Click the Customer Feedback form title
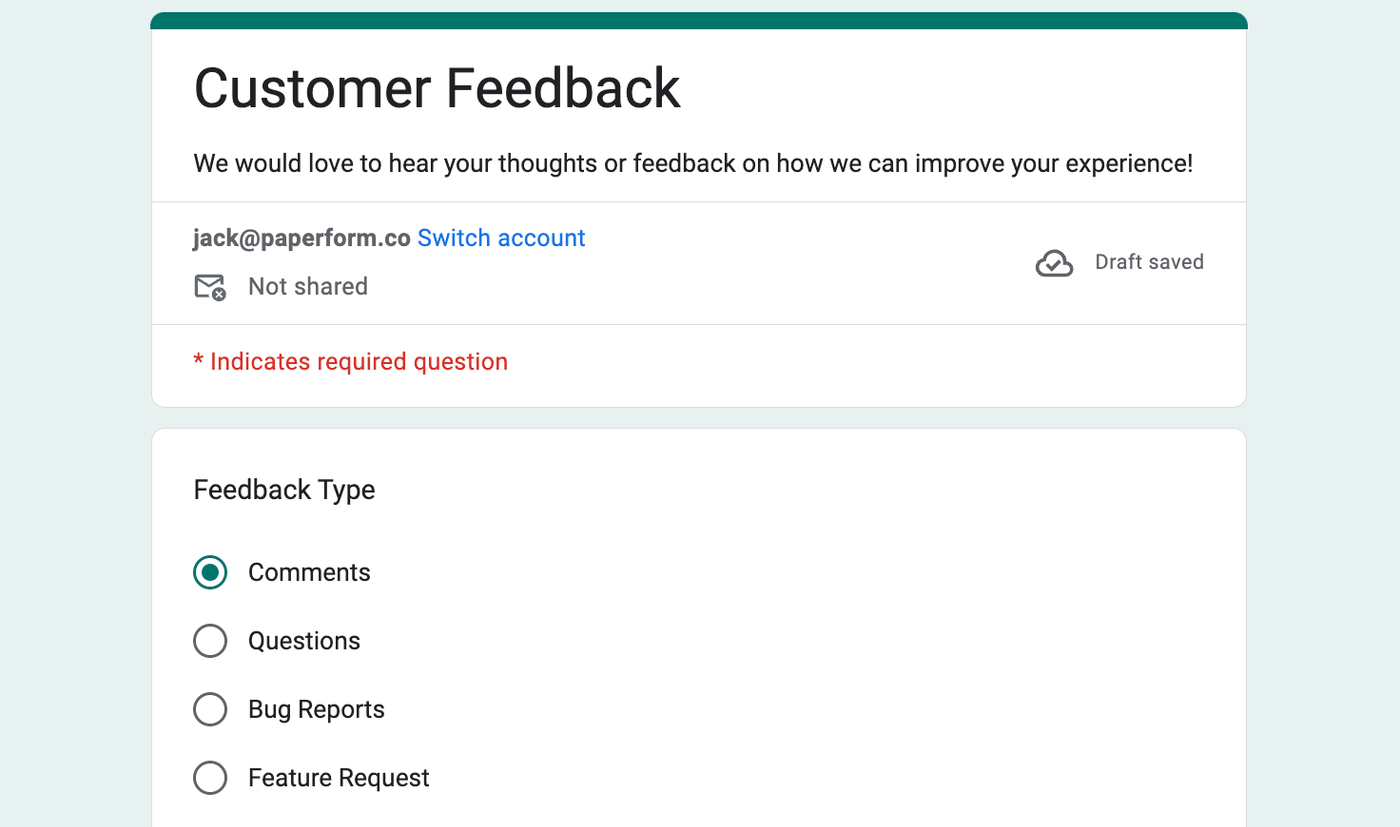Viewport: 1400px width, 827px height. coord(437,88)
